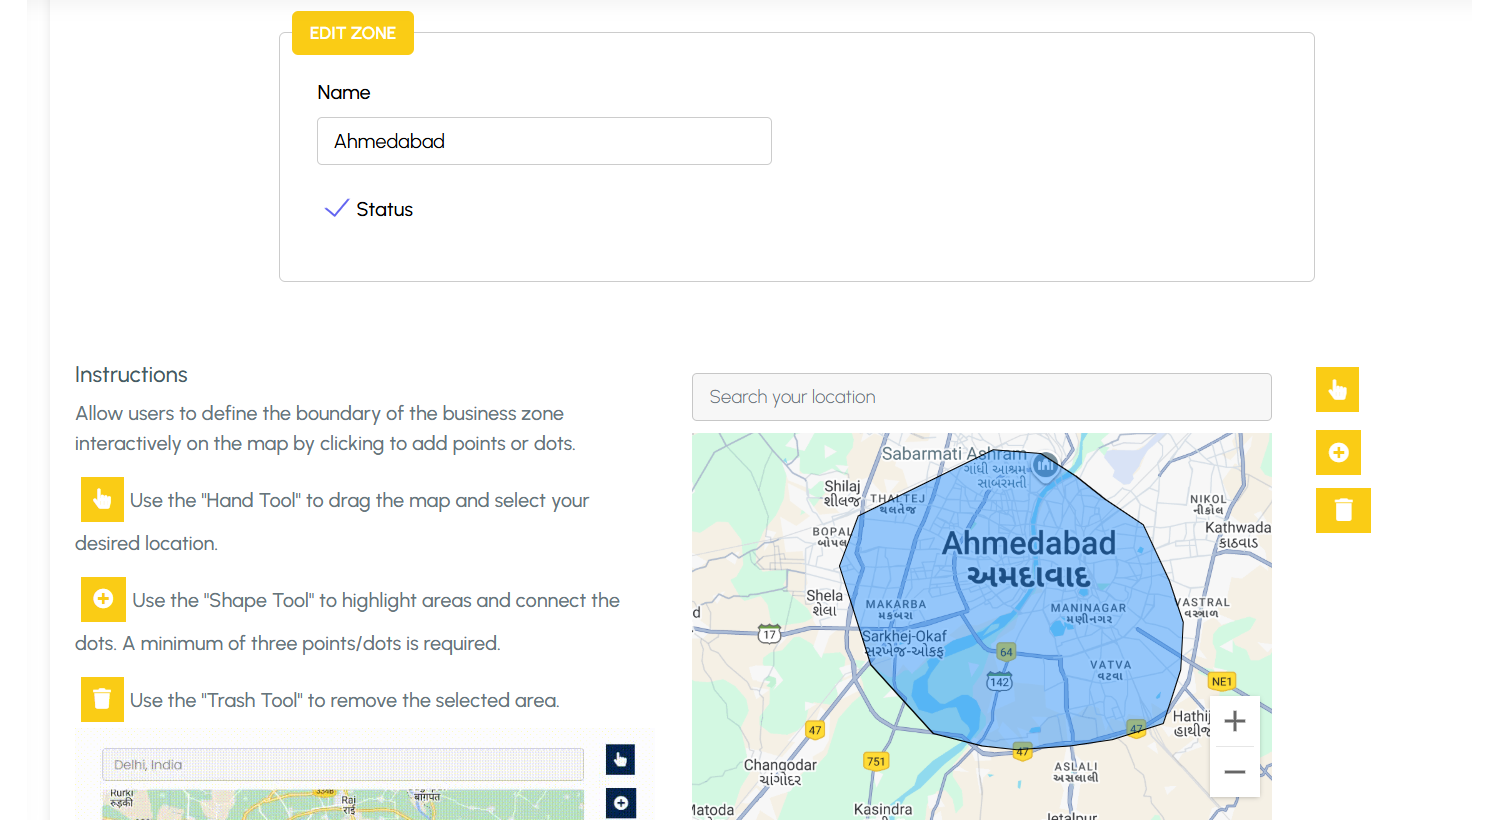Click the Maninagar label on the map
This screenshot has width=1500, height=820.
(1088, 613)
